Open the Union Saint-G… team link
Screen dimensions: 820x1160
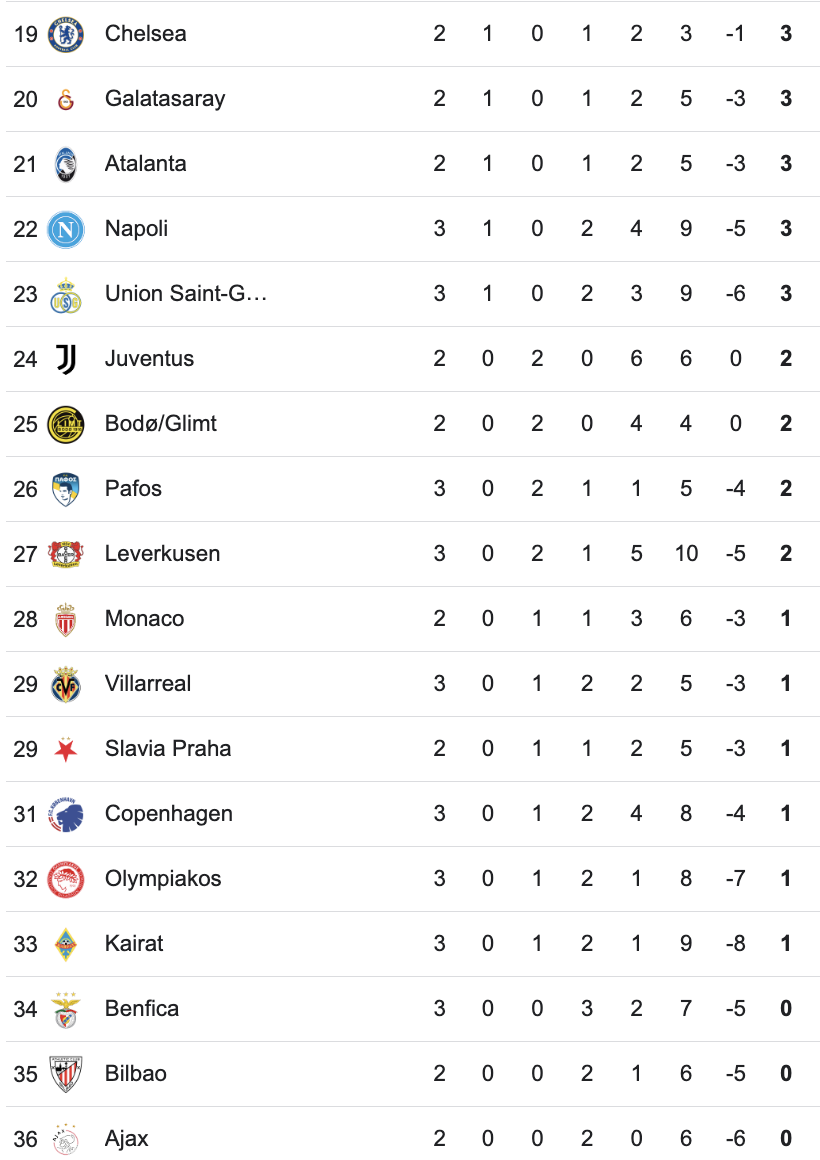186,294
